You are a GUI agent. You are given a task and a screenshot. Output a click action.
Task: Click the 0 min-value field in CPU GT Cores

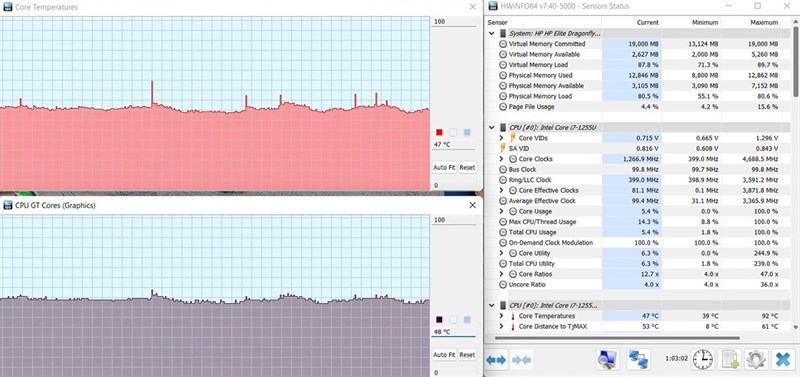click(454, 373)
